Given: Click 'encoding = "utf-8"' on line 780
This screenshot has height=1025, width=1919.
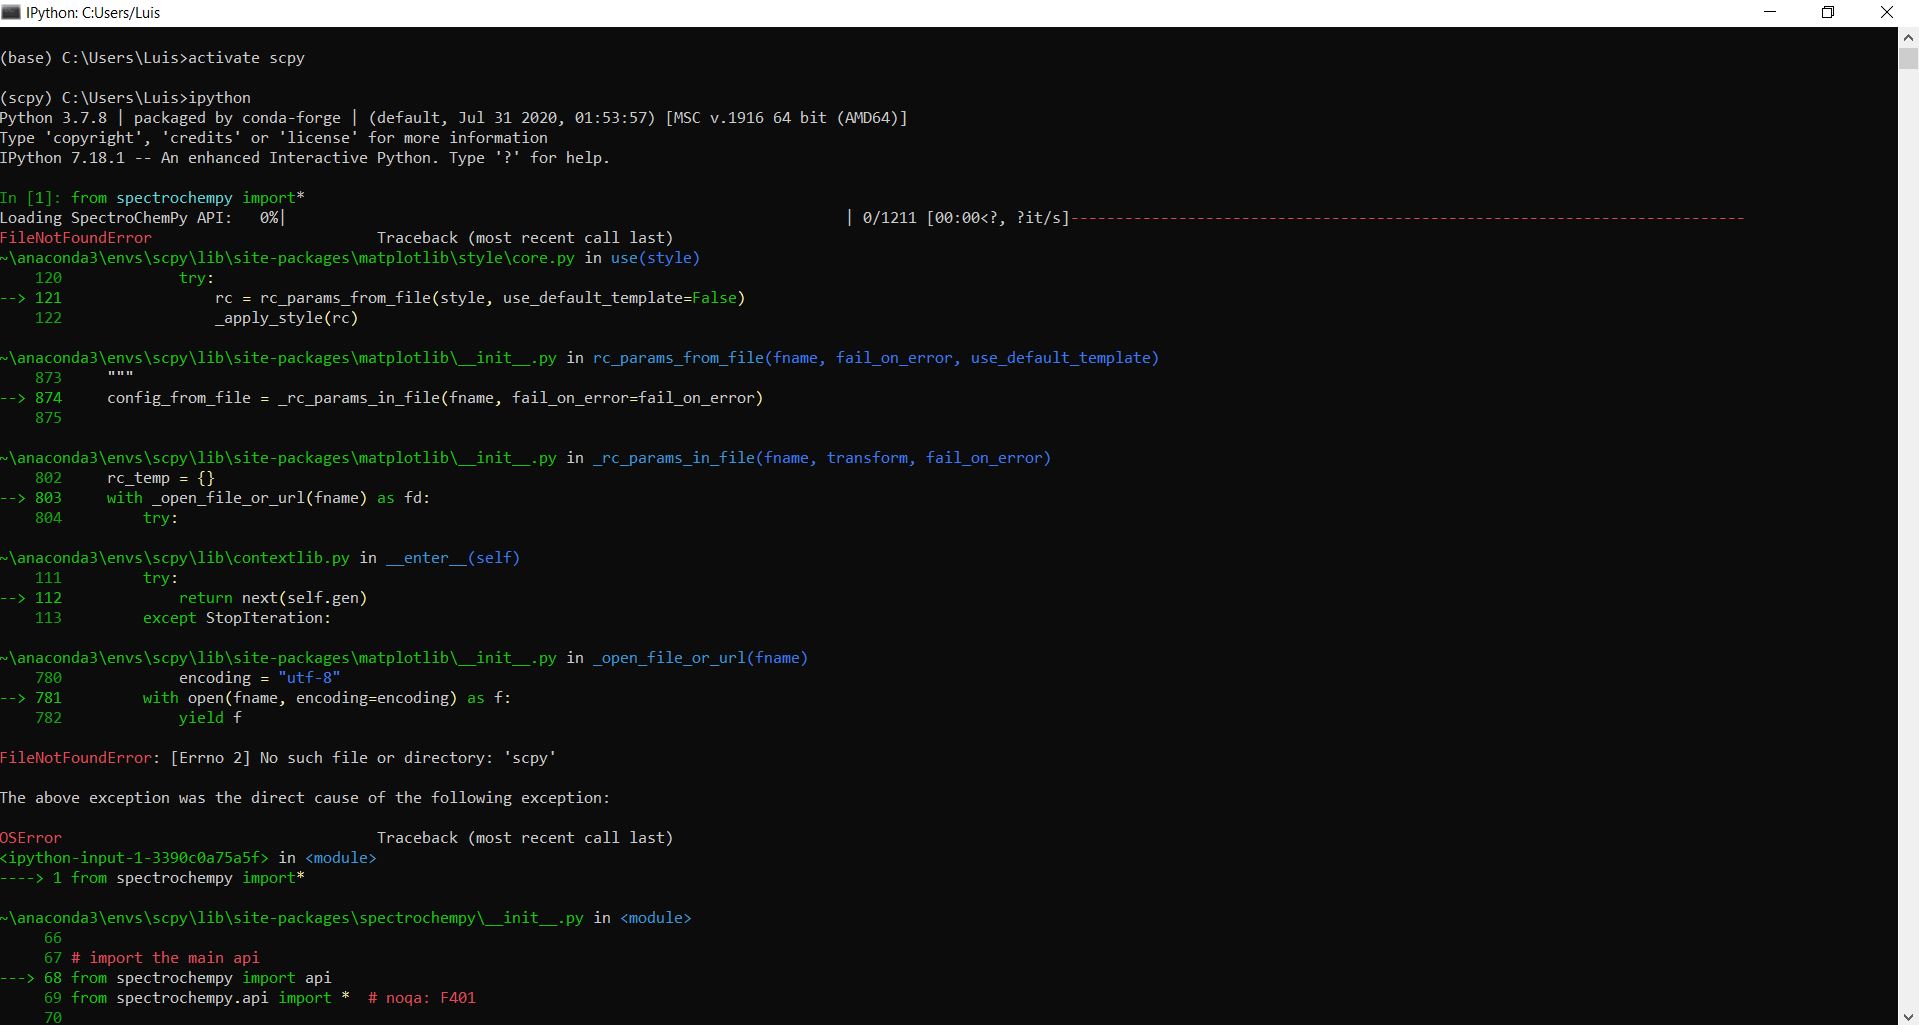Looking at the screenshot, I should (260, 678).
